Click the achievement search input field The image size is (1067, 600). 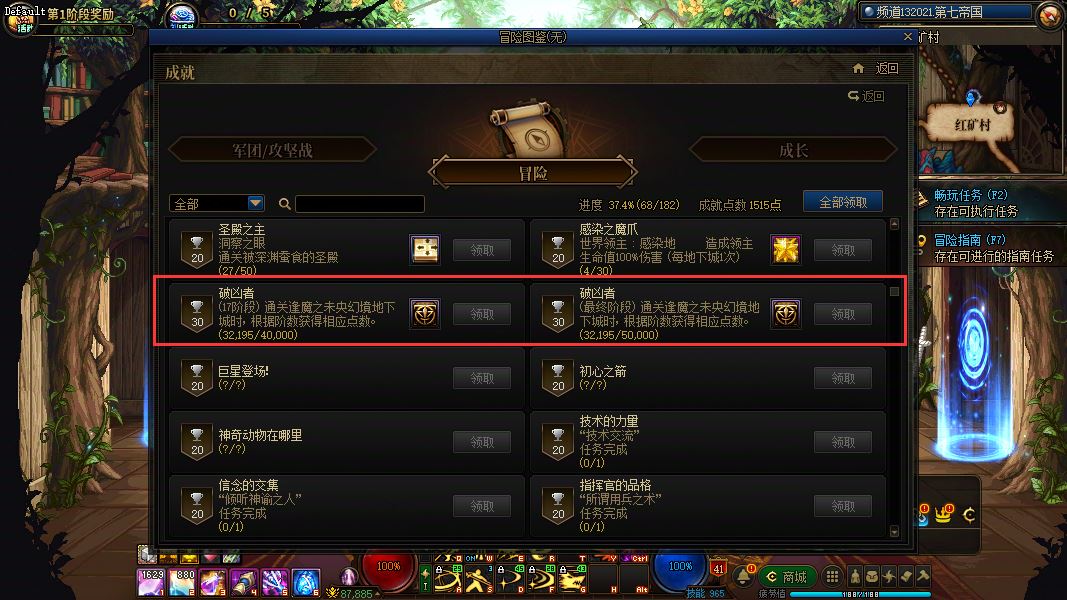point(360,203)
